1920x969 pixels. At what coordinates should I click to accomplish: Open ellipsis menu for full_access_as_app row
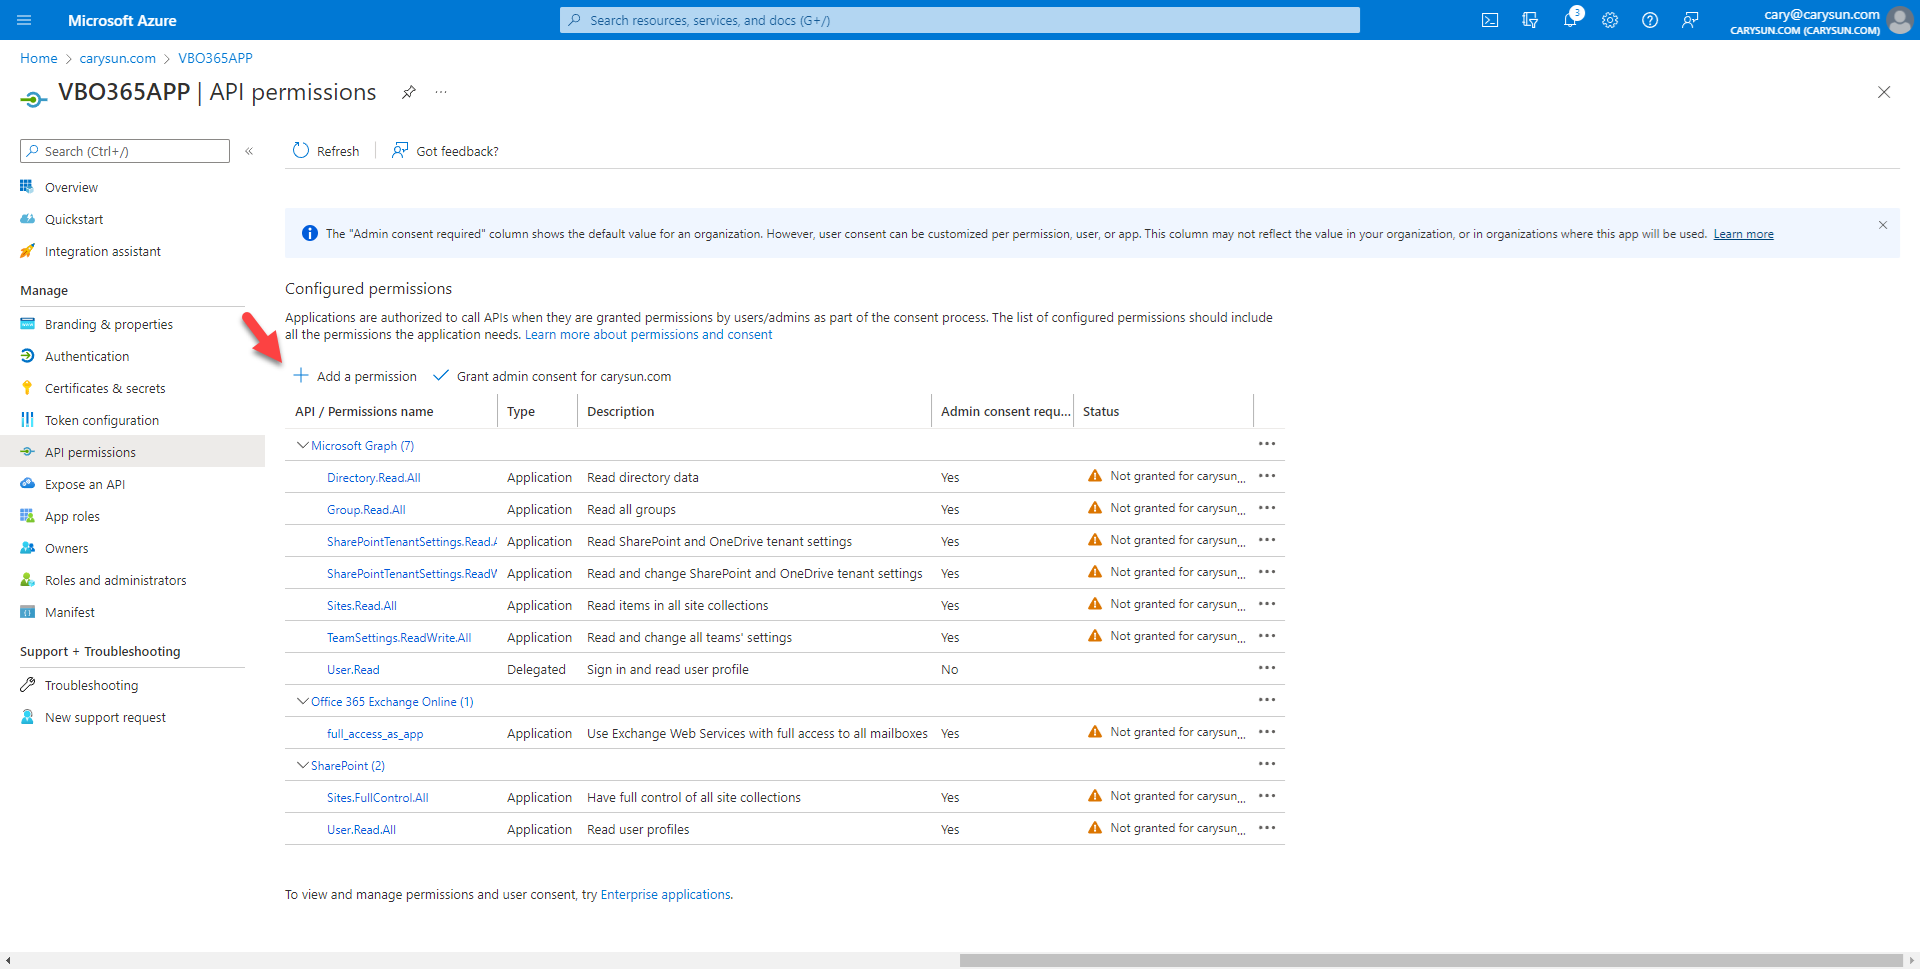pyautogui.click(x=1267, y=732)
